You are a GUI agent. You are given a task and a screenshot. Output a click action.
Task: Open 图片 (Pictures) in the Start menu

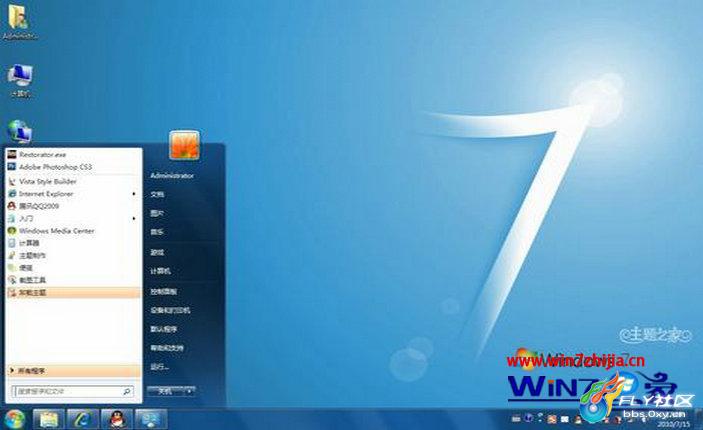pos(157,213)
